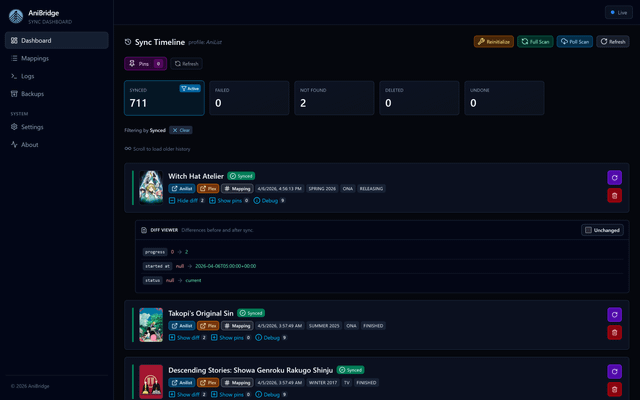The image size is (640, 400).
Task: Click the red trash icon for Takopi's Original Sin
Action: pos(614,332)
